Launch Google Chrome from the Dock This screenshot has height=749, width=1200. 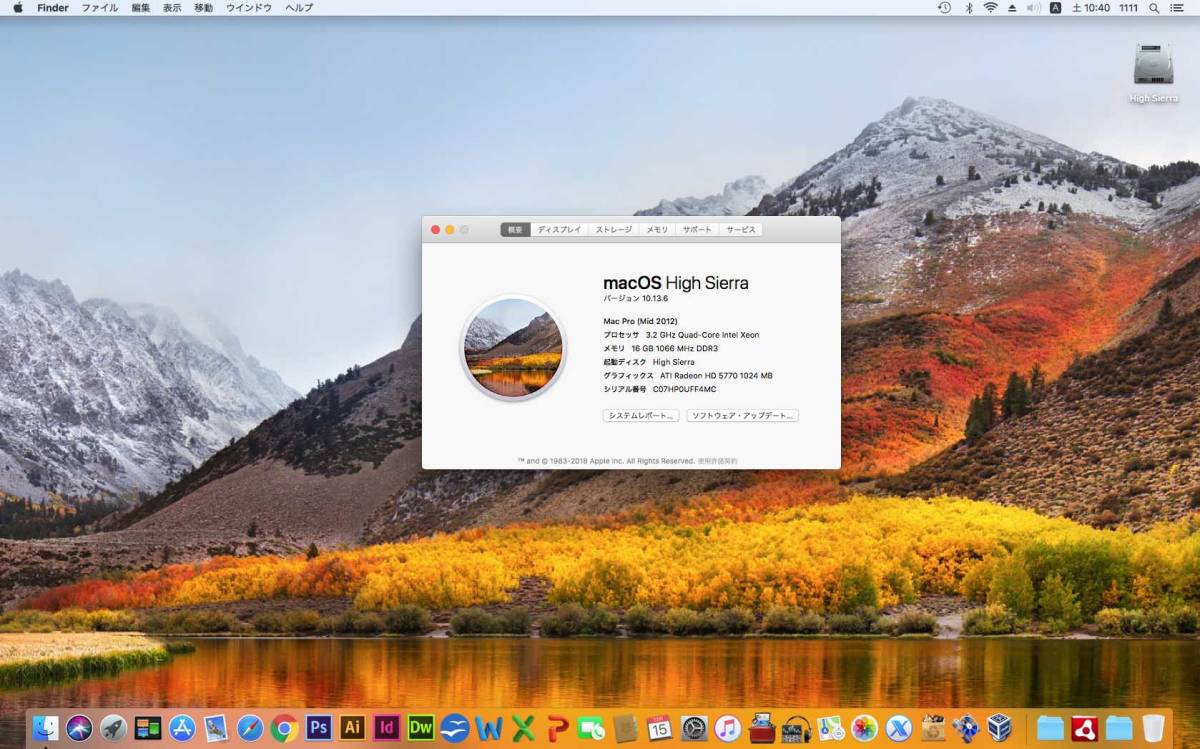pyautogui.click(x=284, y=728)
